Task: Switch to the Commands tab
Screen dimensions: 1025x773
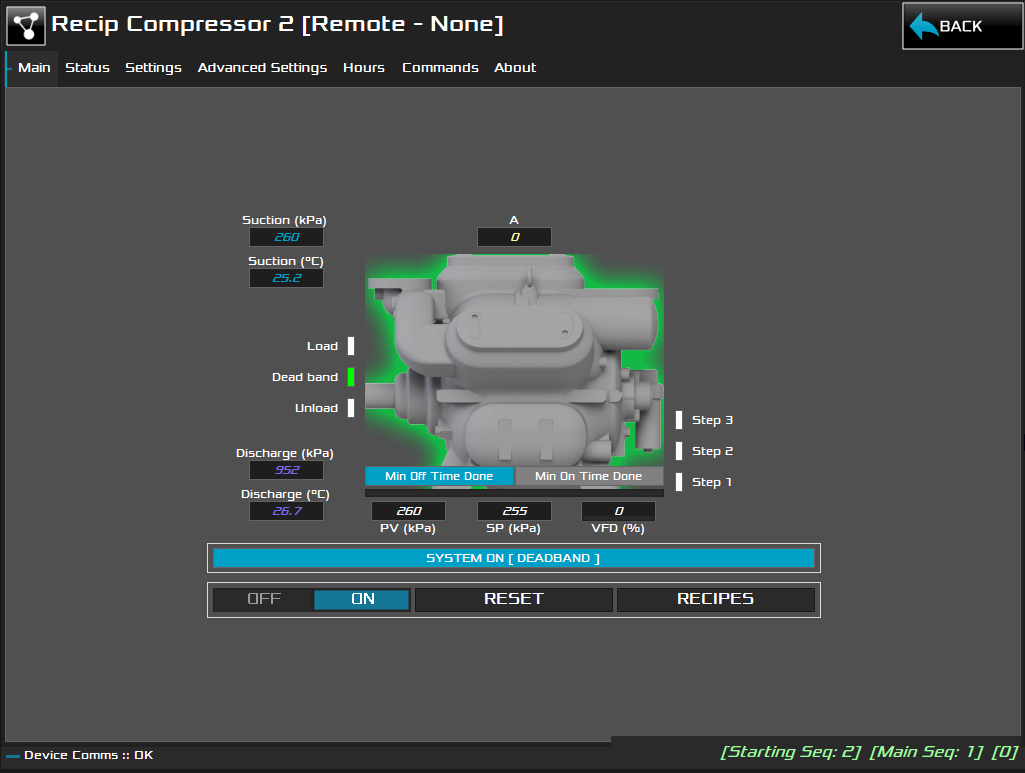Action: click(440, 68)
